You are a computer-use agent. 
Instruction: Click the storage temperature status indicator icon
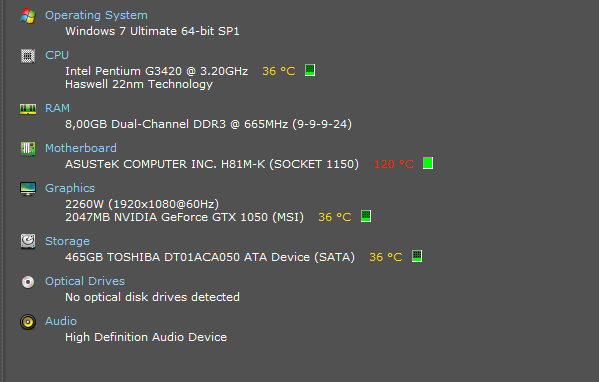tap(417, 256)
